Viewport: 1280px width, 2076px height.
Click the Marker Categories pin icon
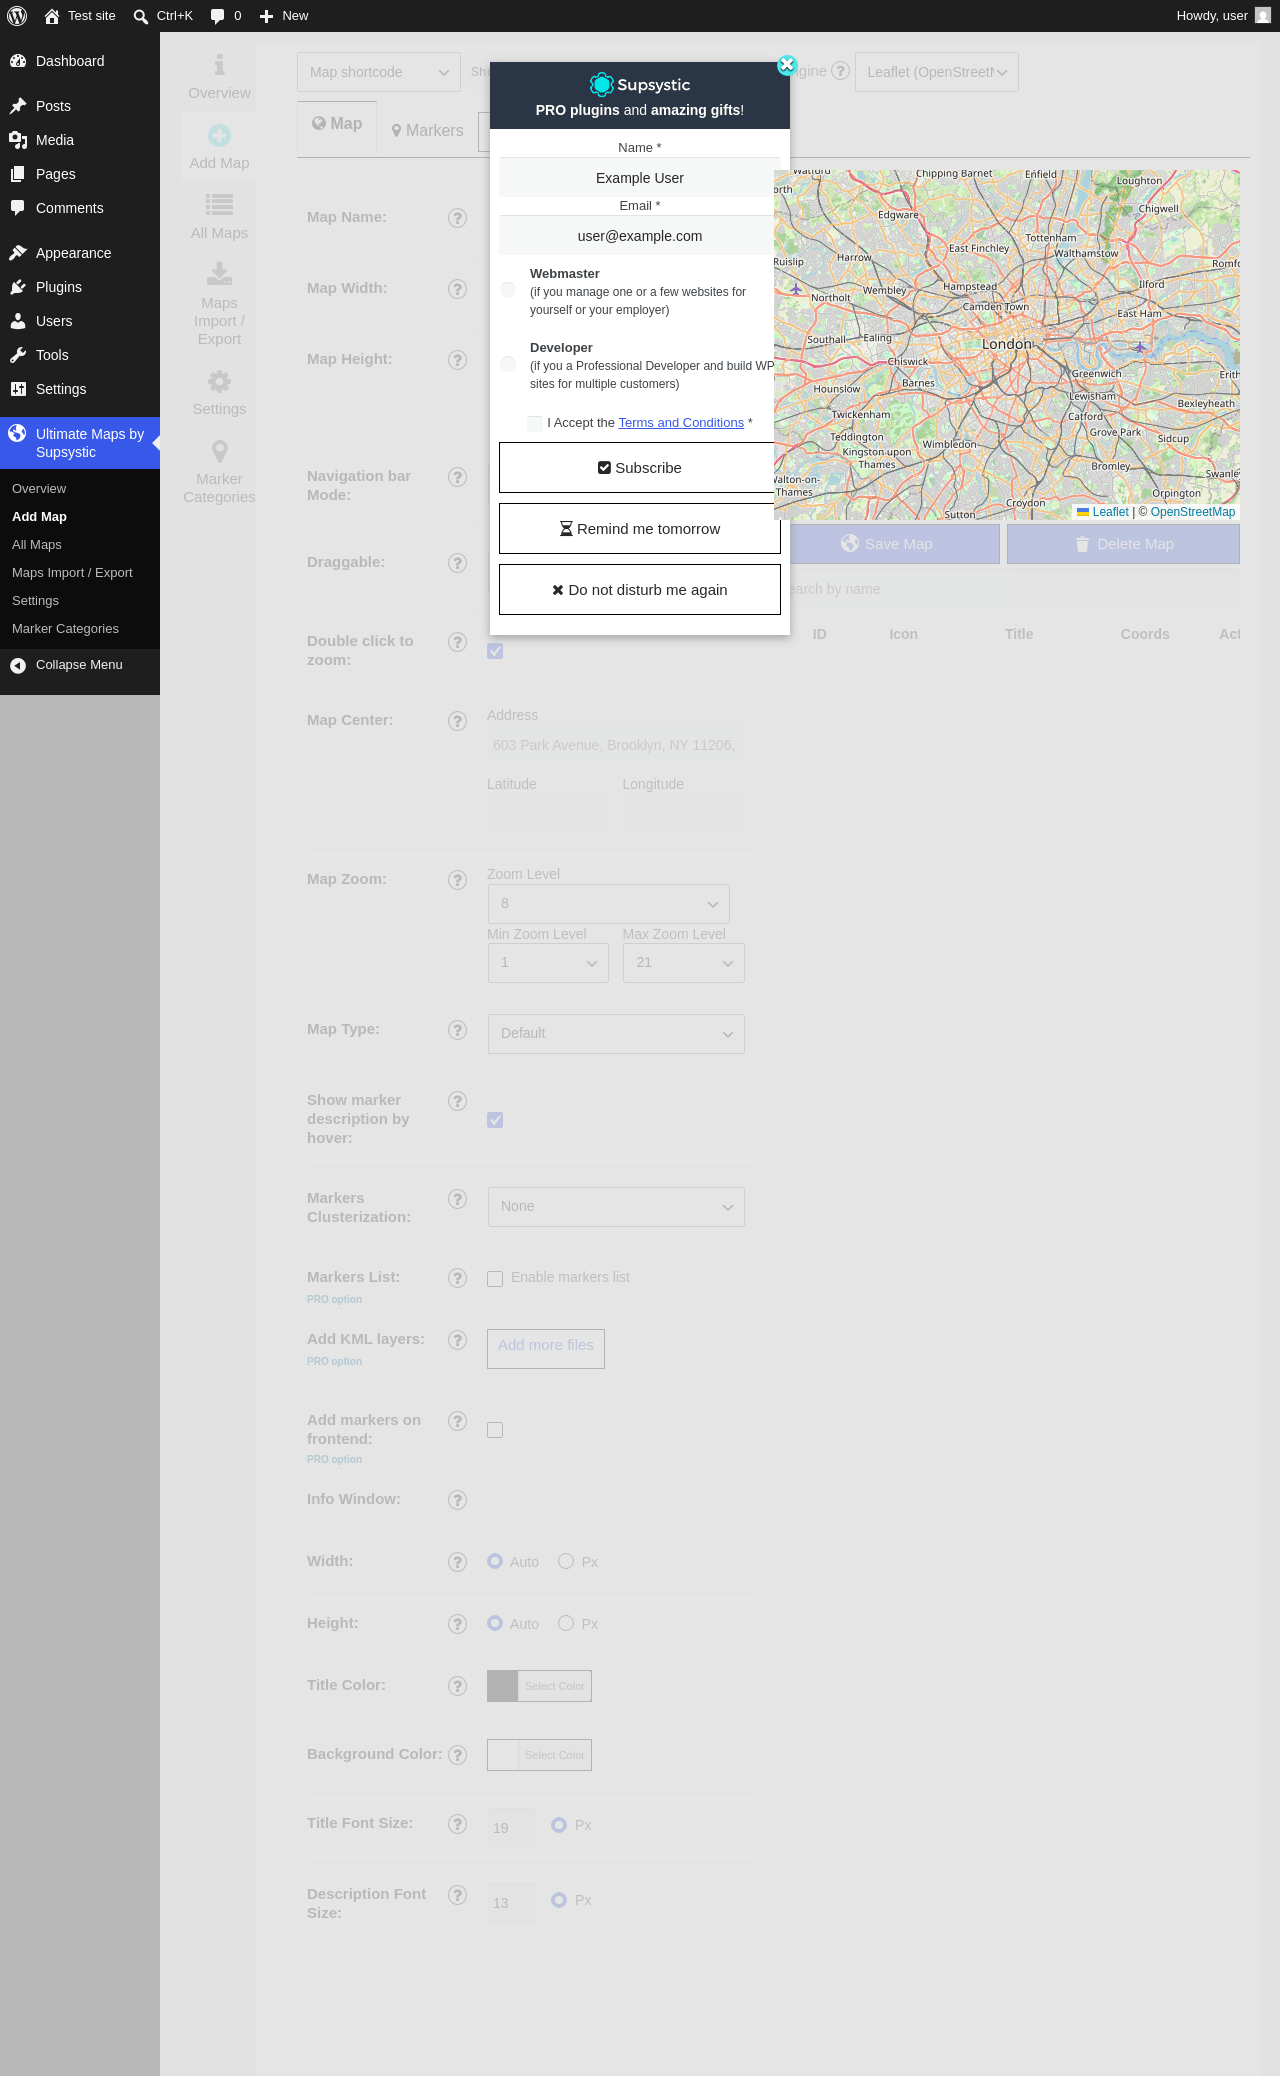pyautogui.click(x=219, y=451)
